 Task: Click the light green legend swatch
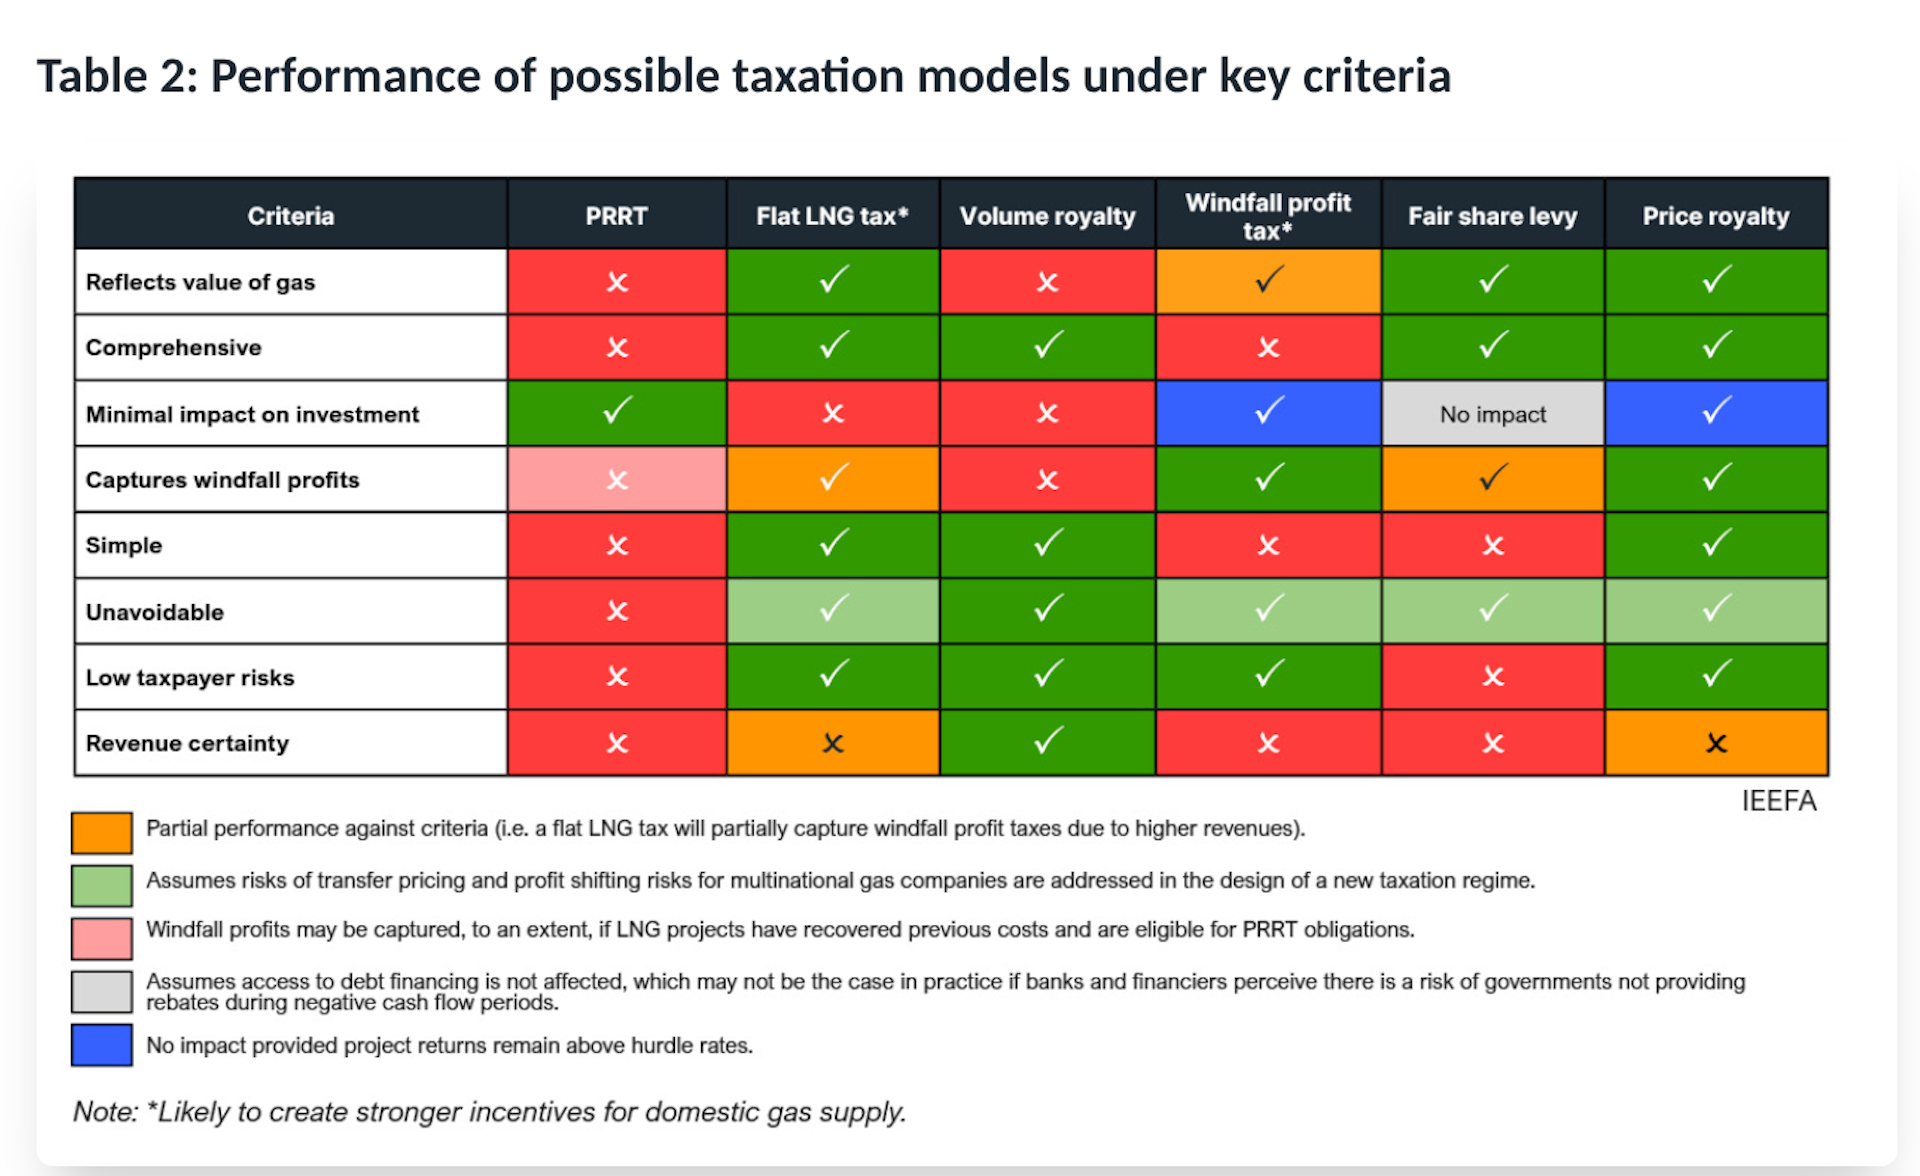coord(101,885)
